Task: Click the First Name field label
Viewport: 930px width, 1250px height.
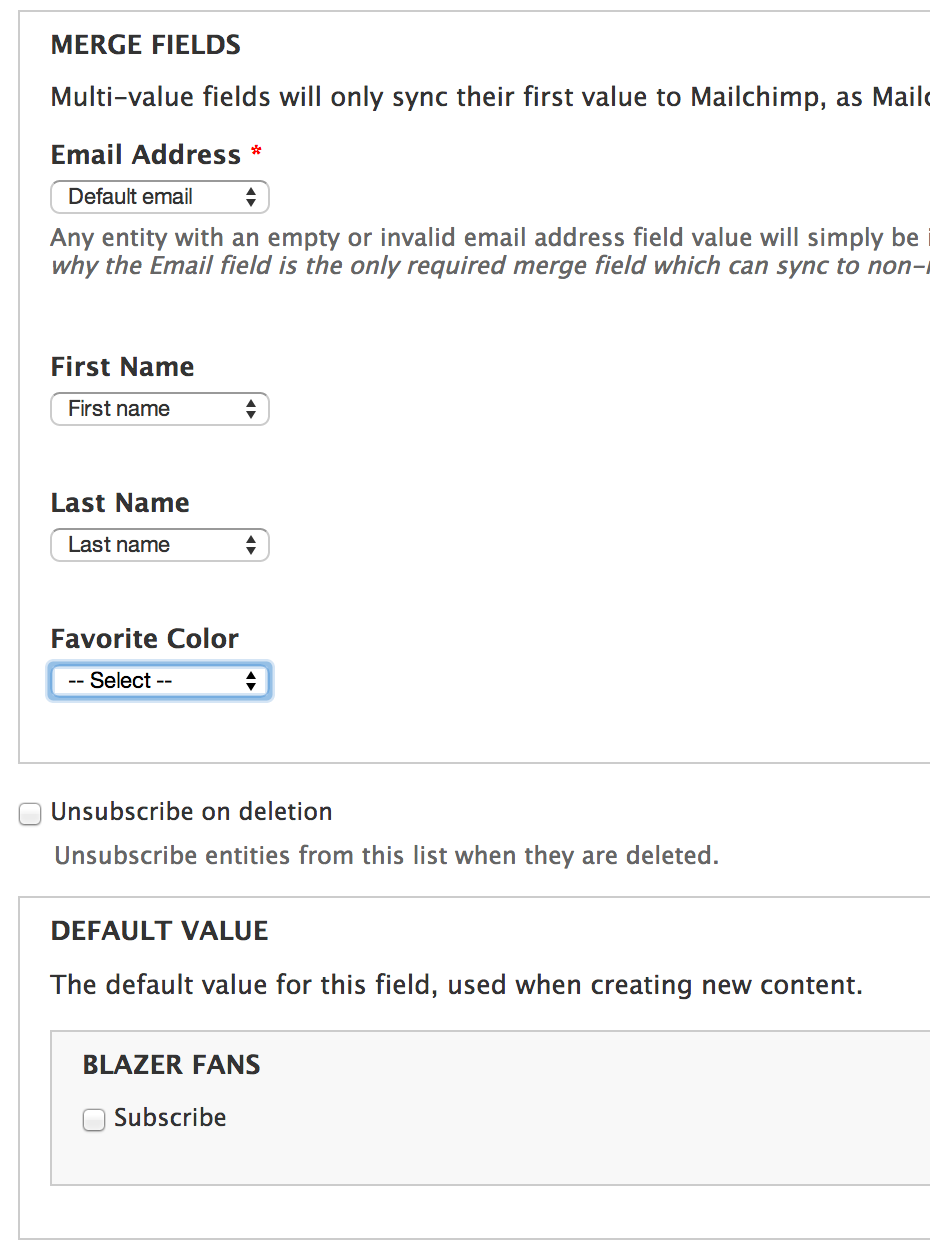Action: pyautogui.click(x=122, y=367)
